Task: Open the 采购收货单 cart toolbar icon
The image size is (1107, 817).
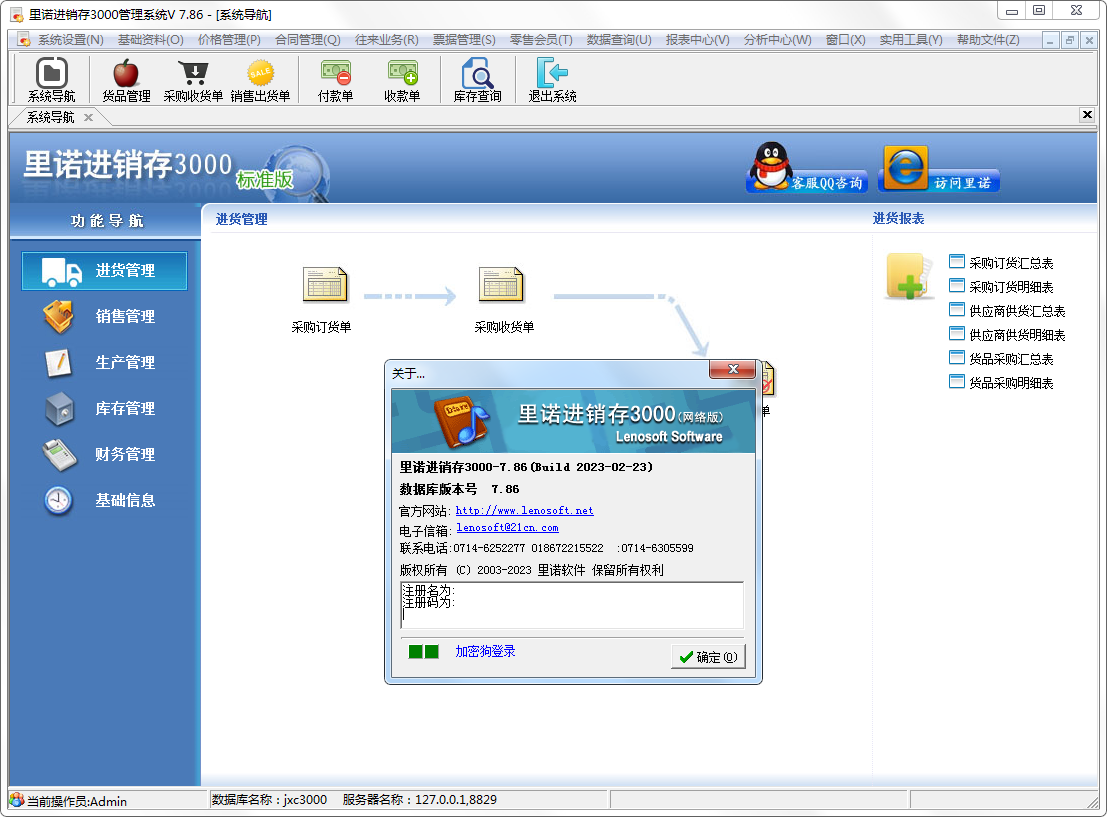Action: [x=193, y=80]
